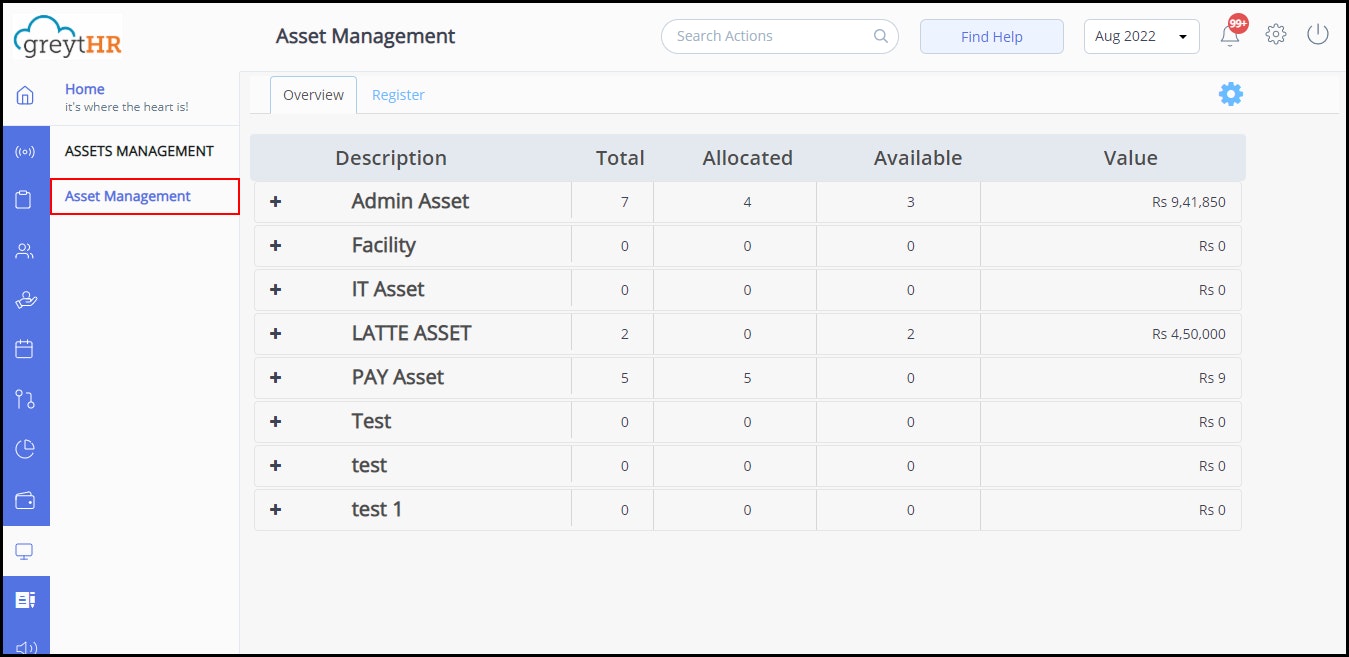Click the power logout icon
1349x657 pixels.
[1317, 33]
